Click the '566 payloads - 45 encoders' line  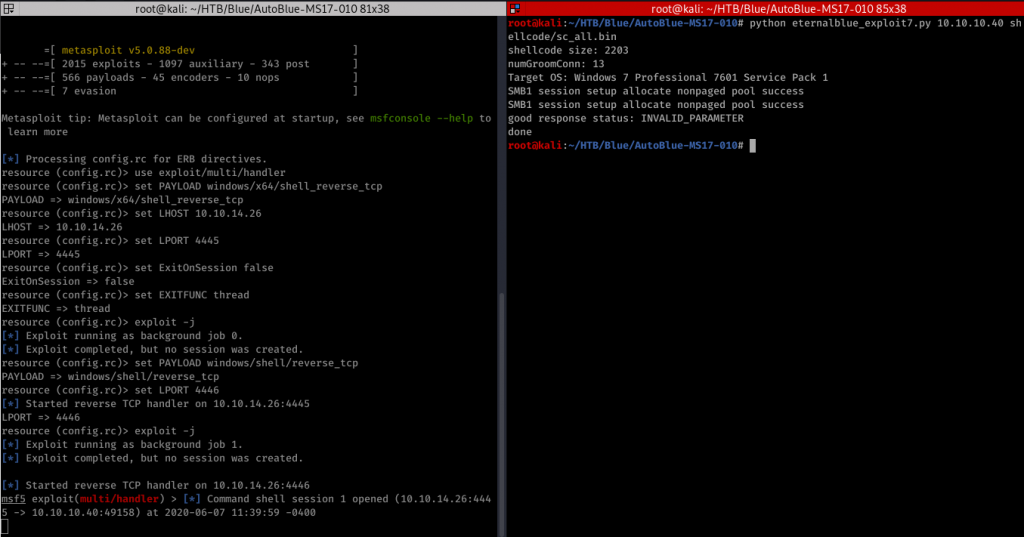tap(180, 78)
